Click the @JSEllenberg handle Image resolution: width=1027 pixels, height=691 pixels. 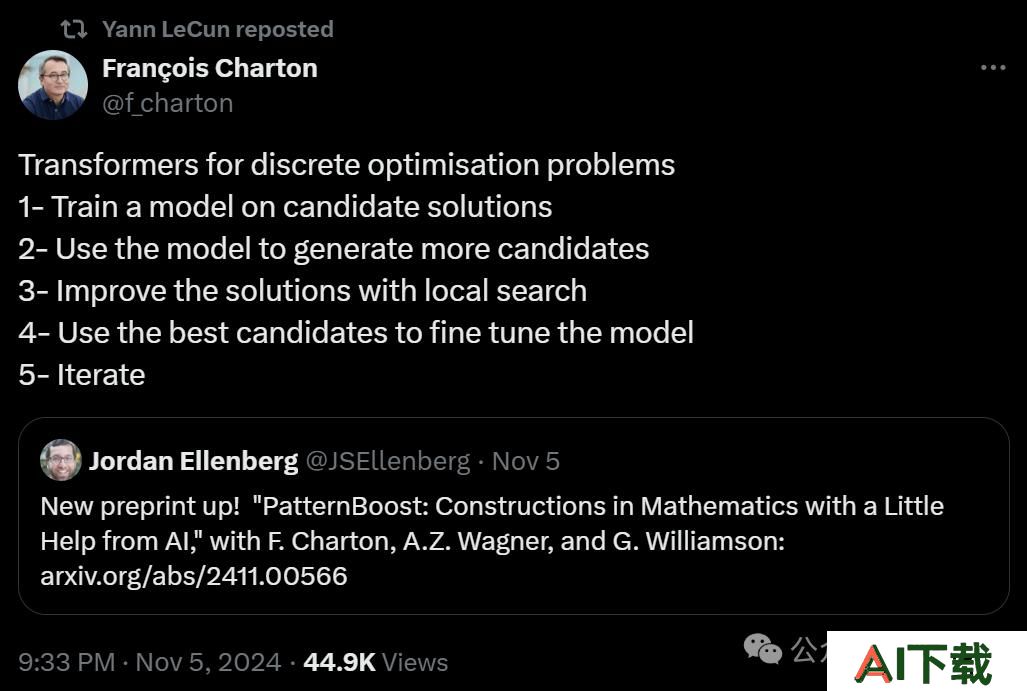388,461
